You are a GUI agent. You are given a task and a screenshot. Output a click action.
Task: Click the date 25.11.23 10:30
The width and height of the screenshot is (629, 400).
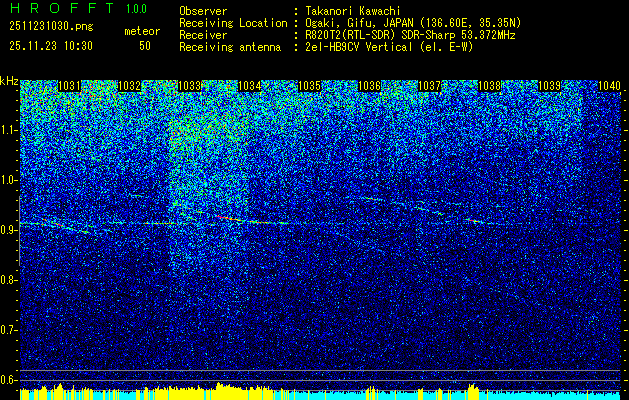click(x=51, y=46)
